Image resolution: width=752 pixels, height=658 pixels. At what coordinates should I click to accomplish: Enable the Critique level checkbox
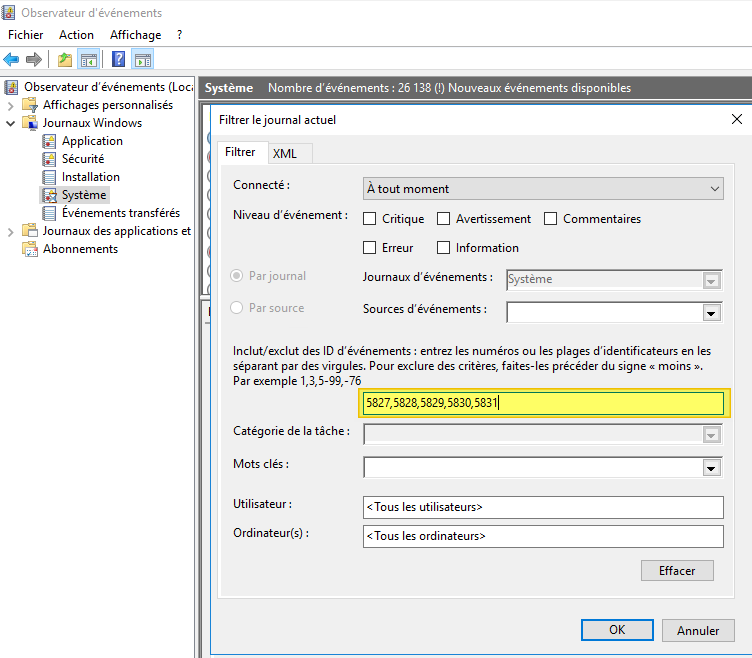370,219
